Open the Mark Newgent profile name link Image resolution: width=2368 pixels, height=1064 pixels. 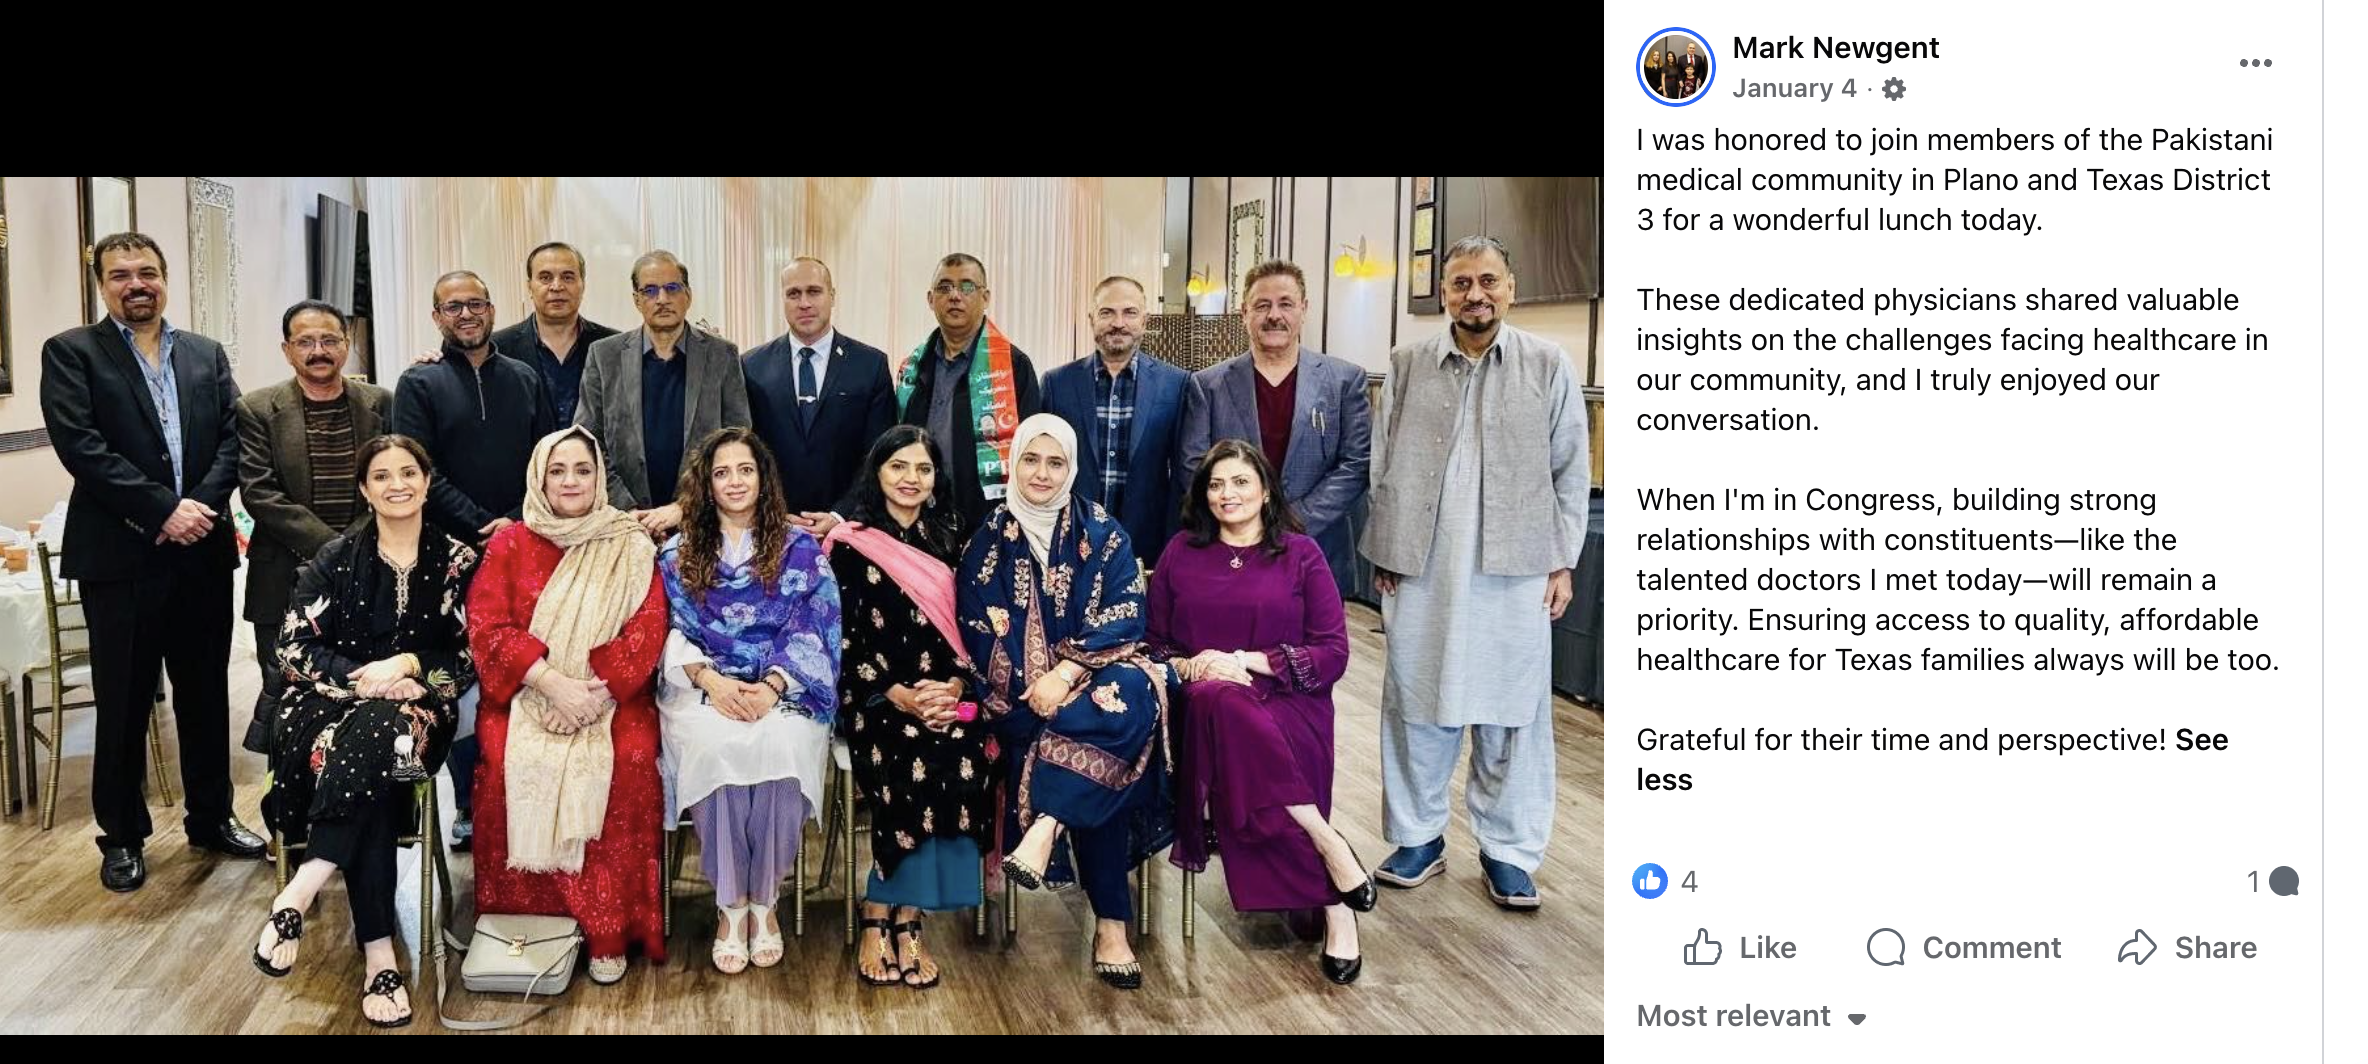pyautogui.click(x=1835, y=48)
